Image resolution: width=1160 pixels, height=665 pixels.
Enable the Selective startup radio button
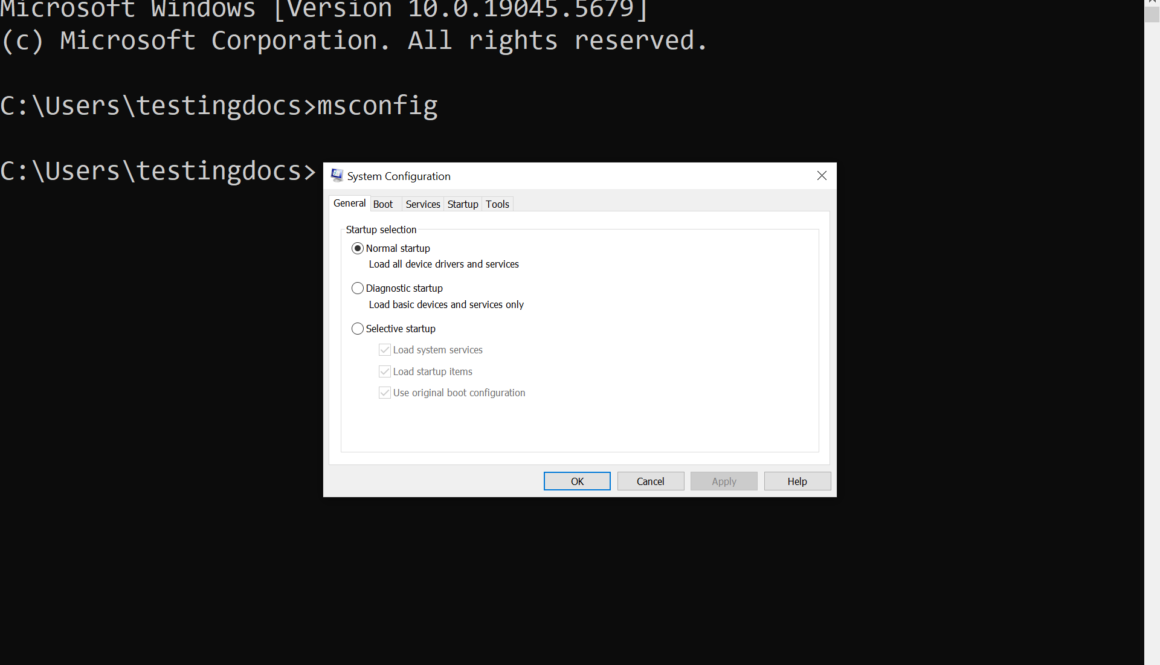(358, 328)
